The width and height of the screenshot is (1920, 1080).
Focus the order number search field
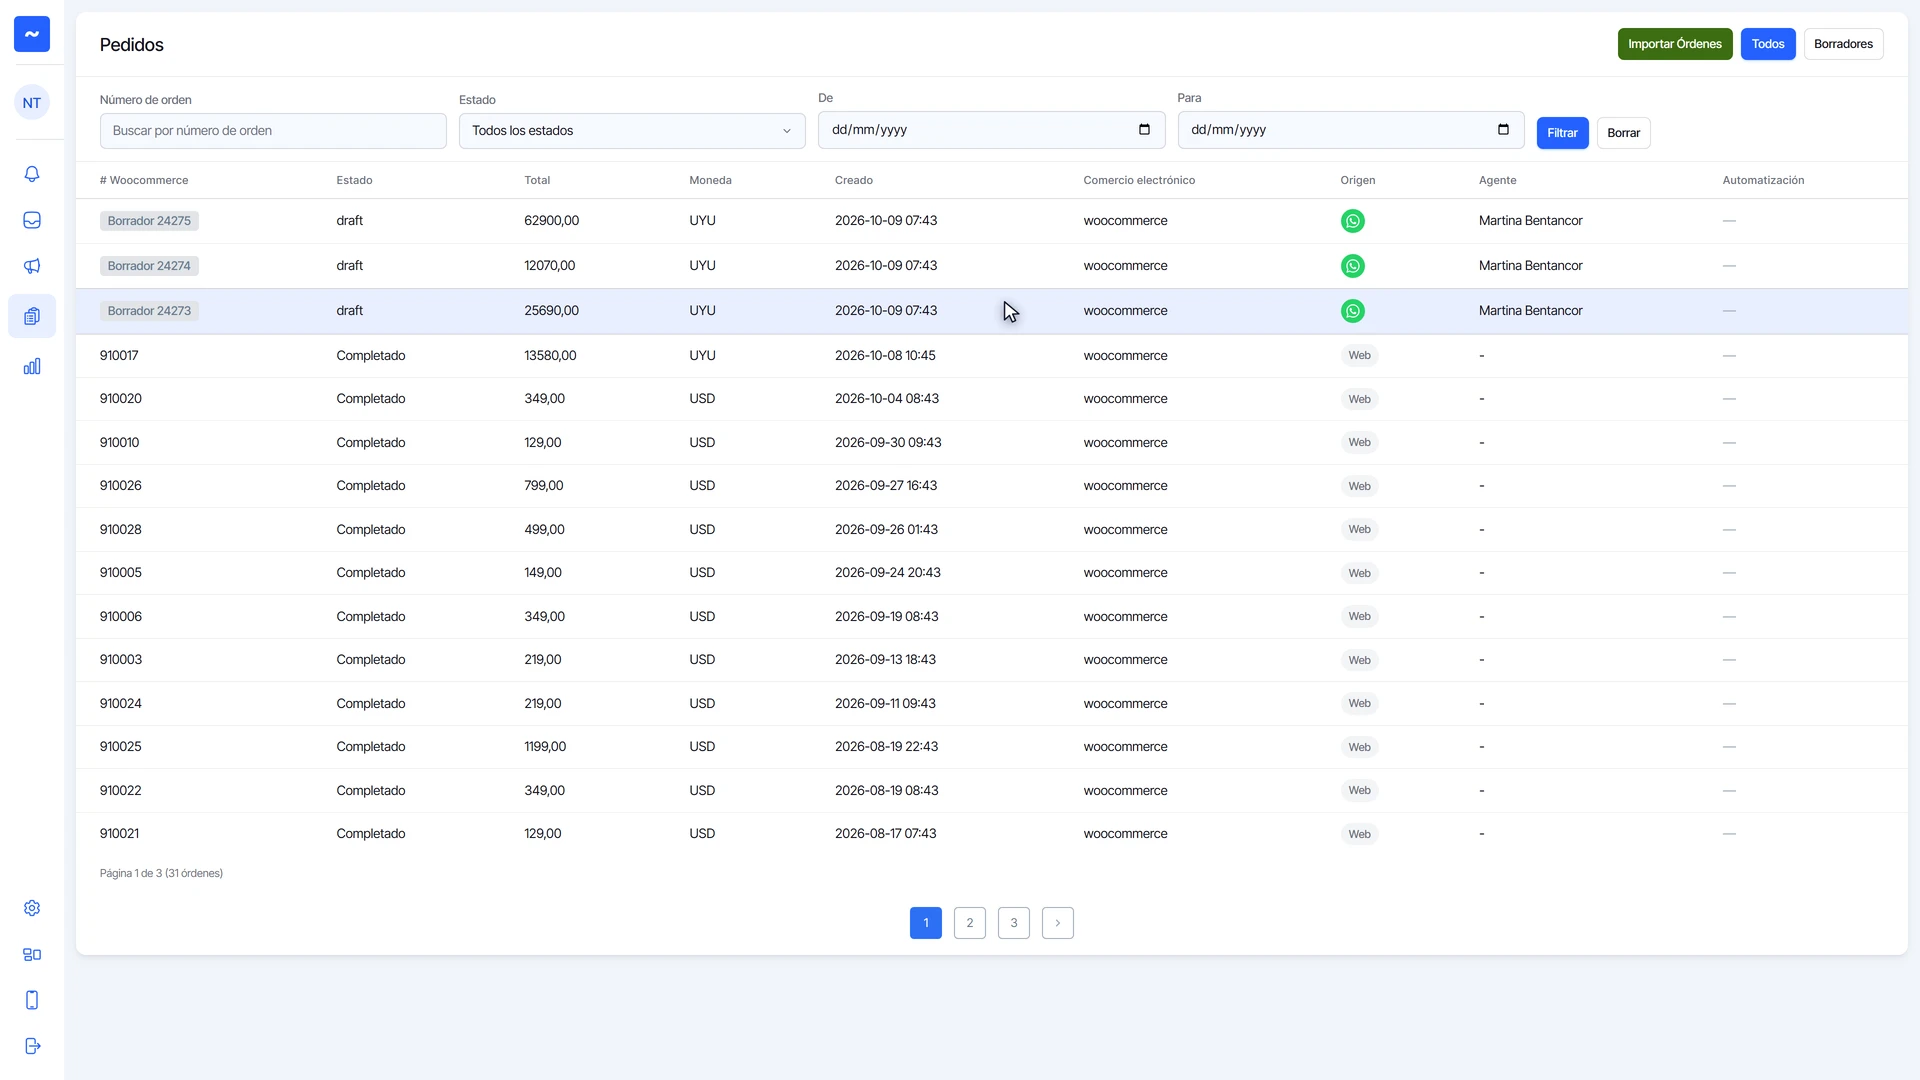273,131
